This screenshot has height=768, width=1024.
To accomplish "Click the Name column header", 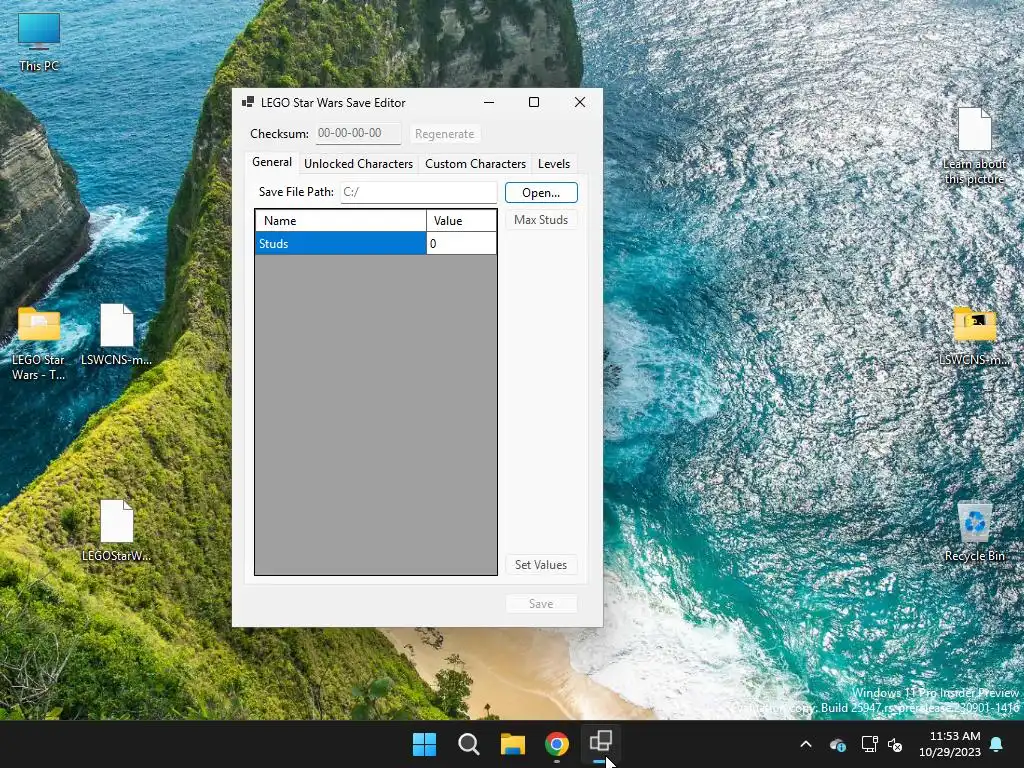I will pos(340,221).
